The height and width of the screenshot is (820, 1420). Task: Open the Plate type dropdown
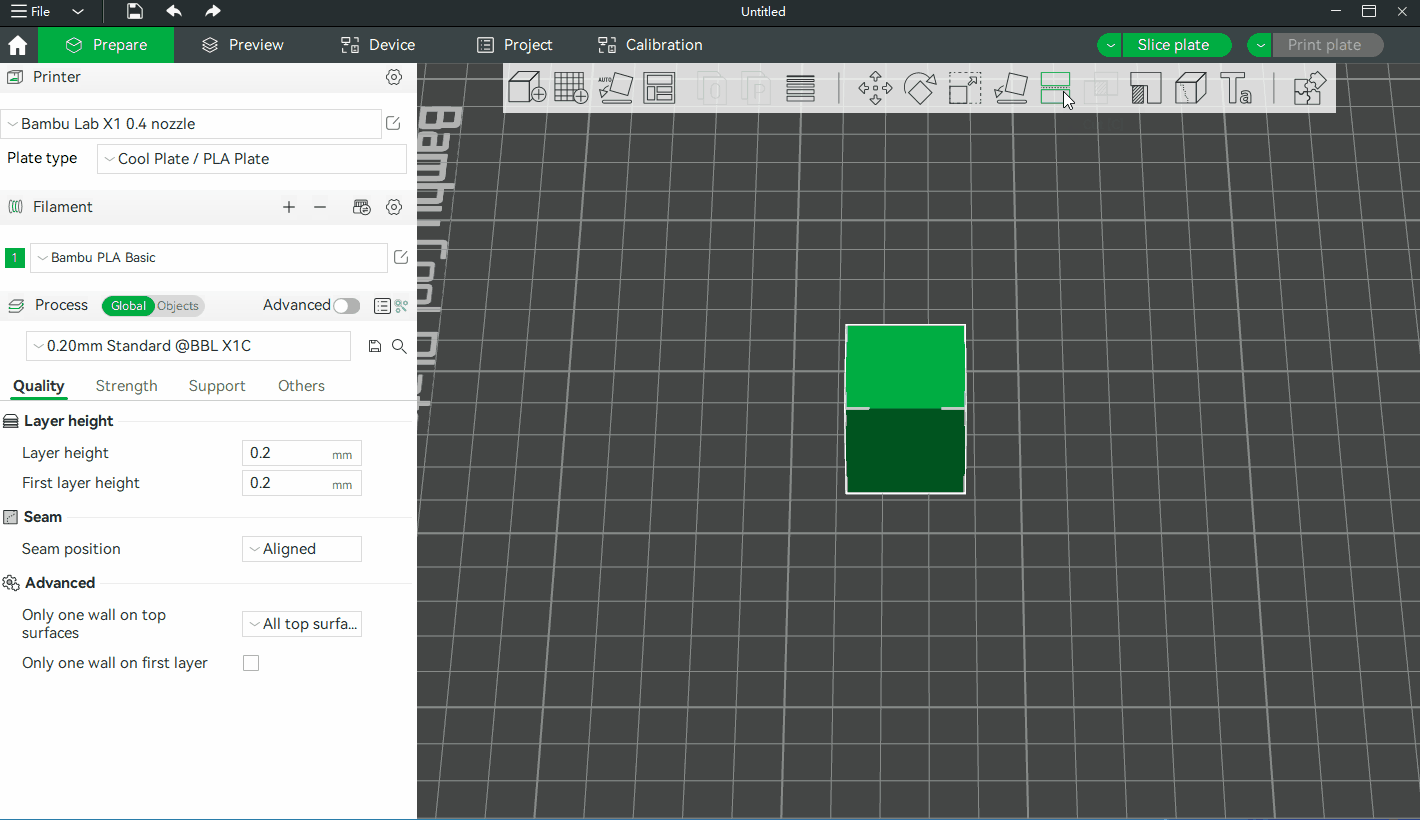coord(252,159)
